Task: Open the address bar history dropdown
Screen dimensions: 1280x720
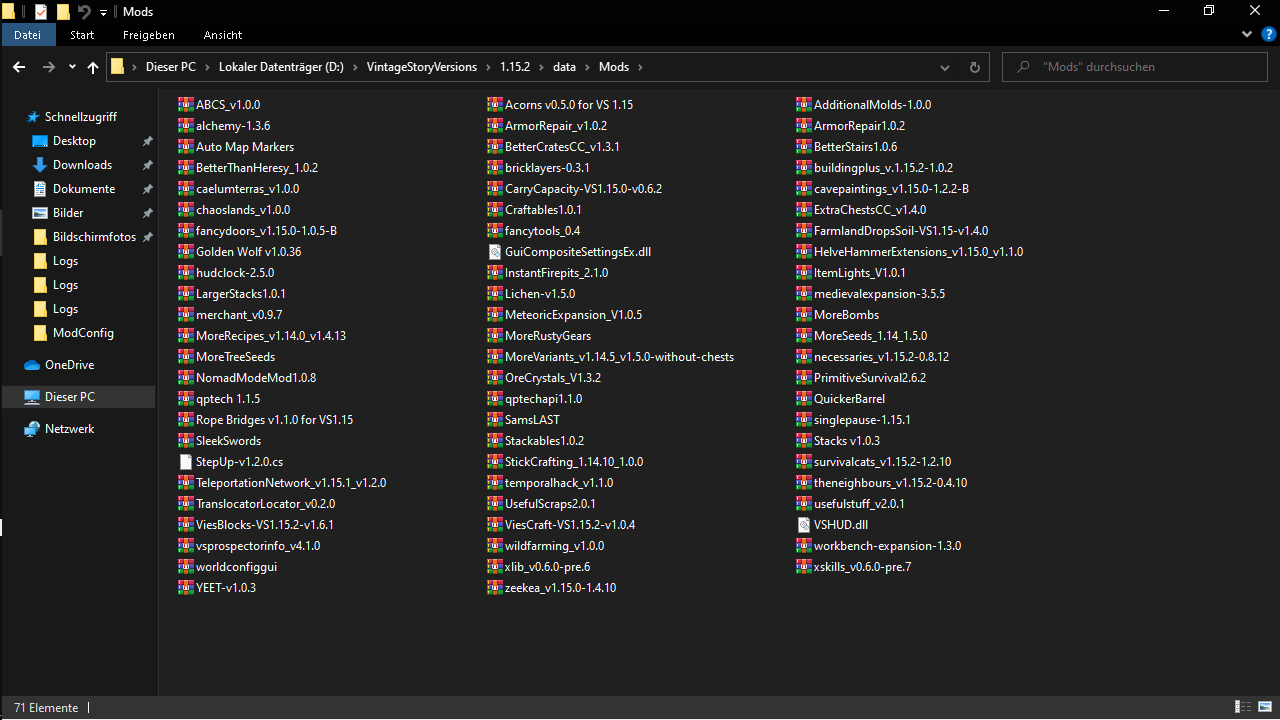Action: coord(945,67)
